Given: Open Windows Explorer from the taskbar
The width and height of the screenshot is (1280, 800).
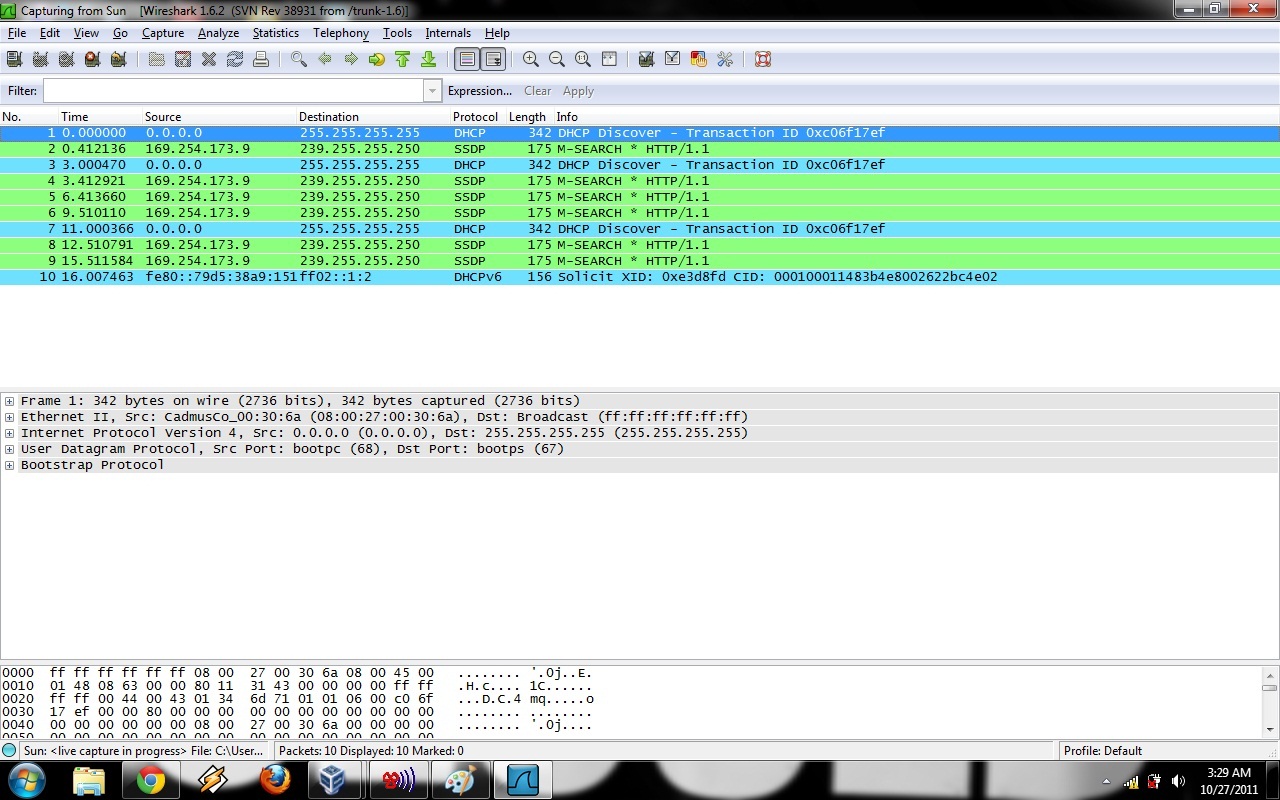Looking at the screenshot, I should (x=89, y=780).
